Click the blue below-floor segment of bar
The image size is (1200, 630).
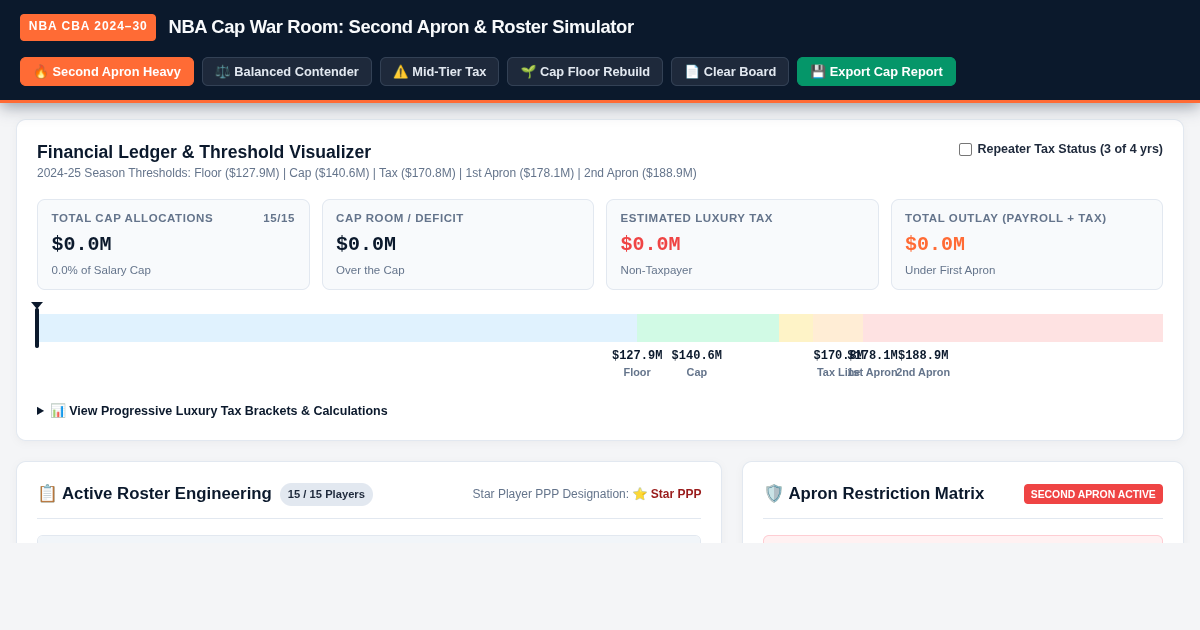337,328
